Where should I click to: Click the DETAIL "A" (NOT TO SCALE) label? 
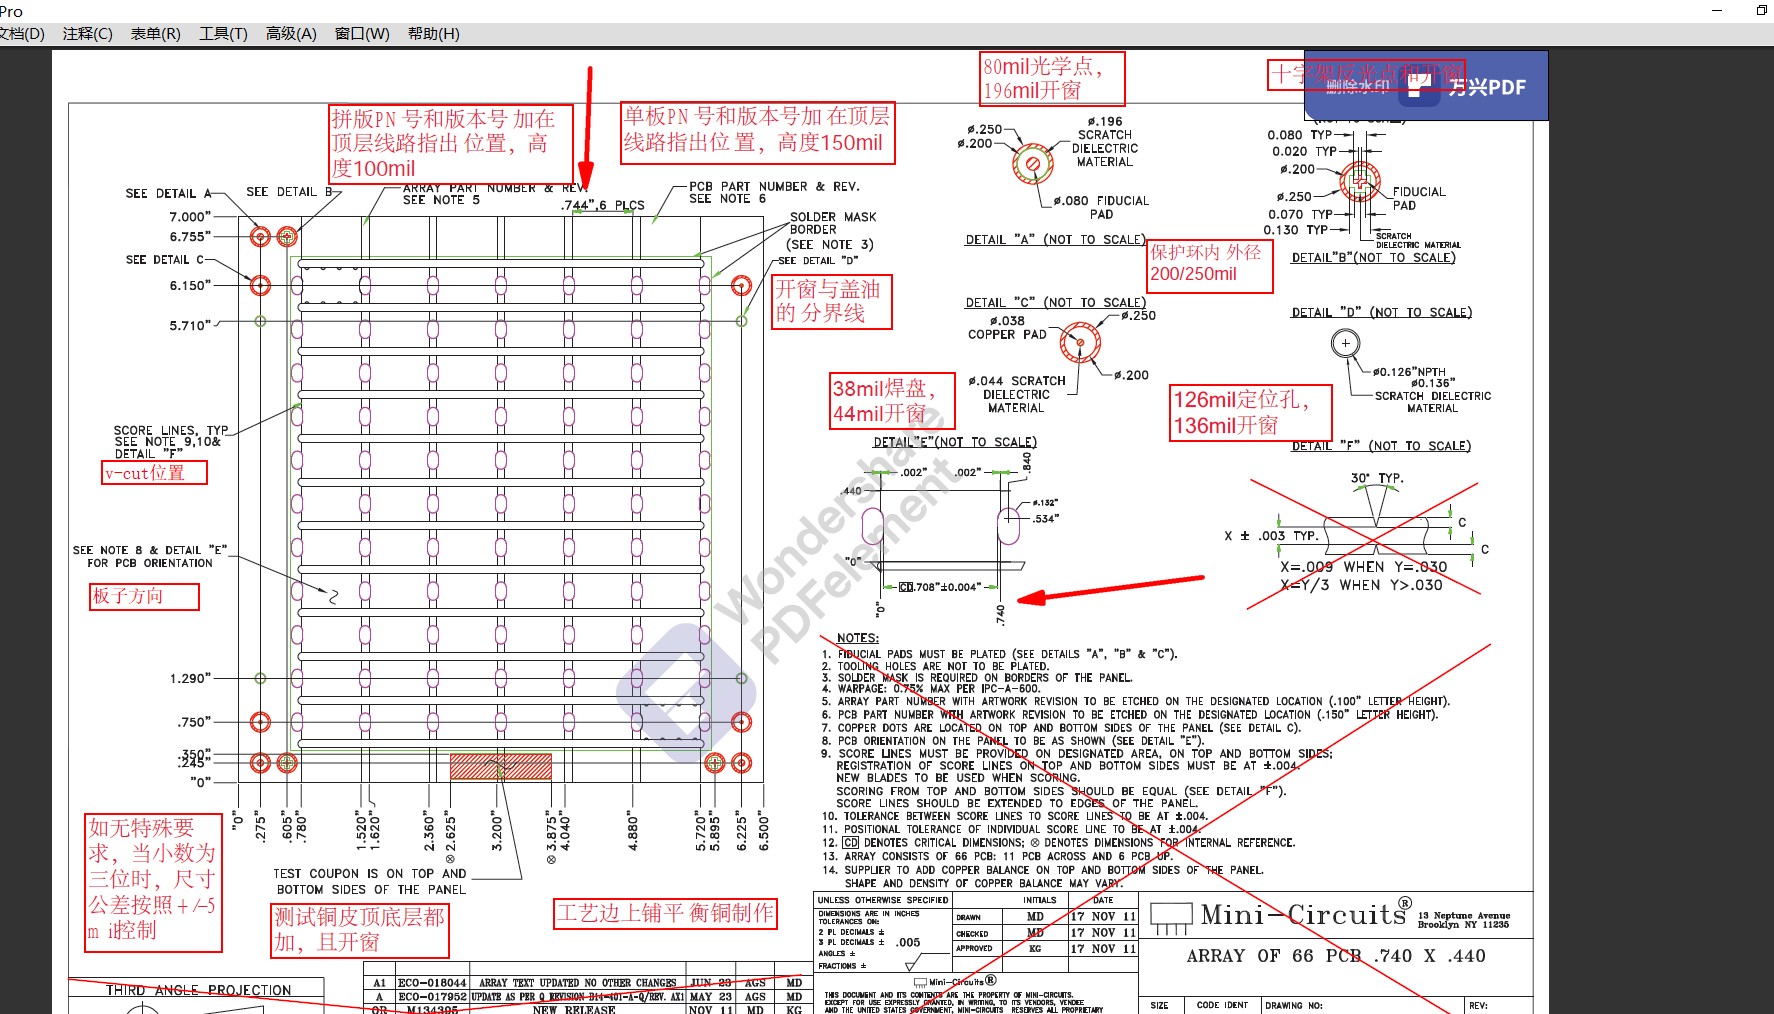click(x=1055, y=240)
